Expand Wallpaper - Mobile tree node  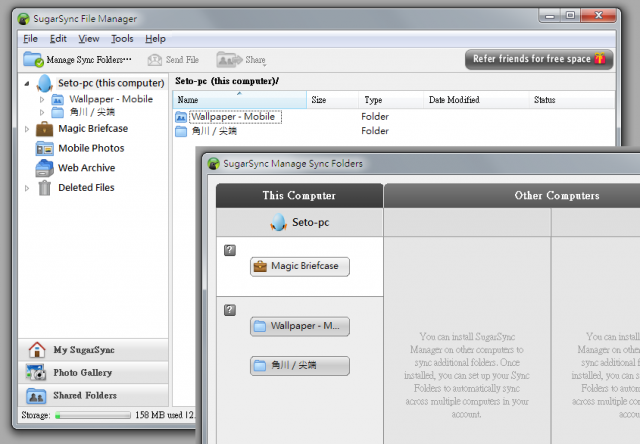[42, 99]
